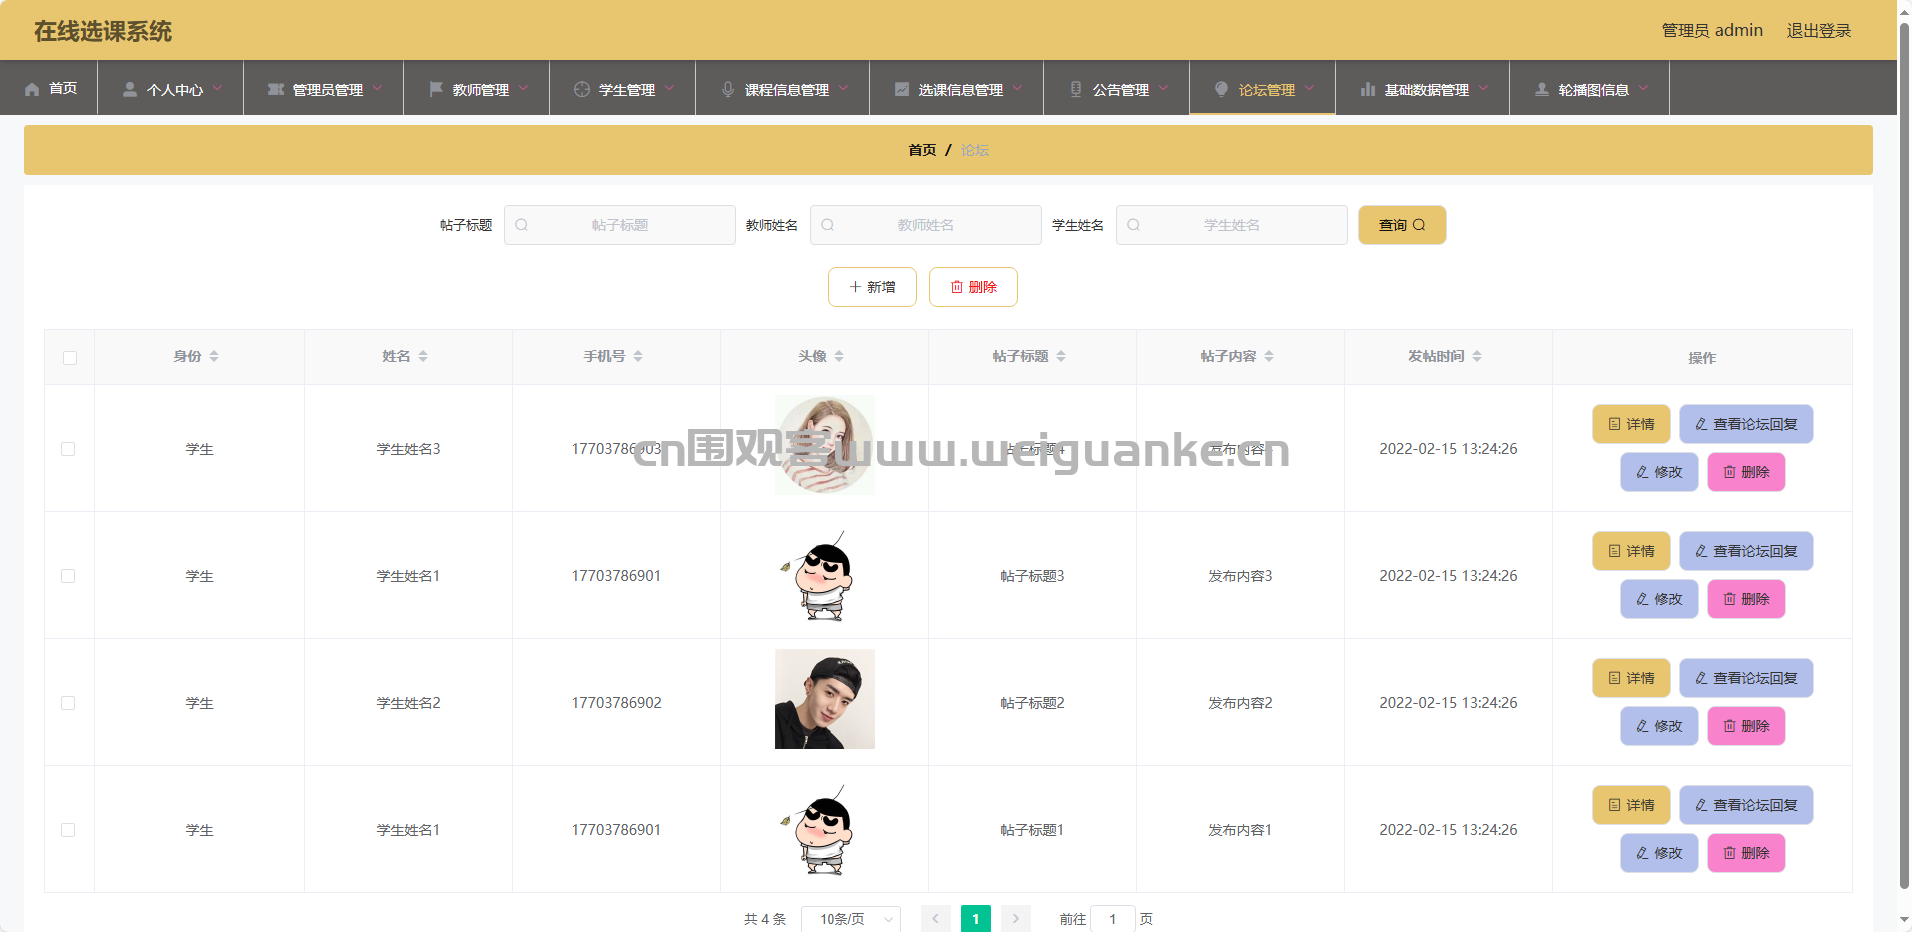Click next page arrow in pagination
This screenshot has width=1912, height=932.
[1015, 918]
